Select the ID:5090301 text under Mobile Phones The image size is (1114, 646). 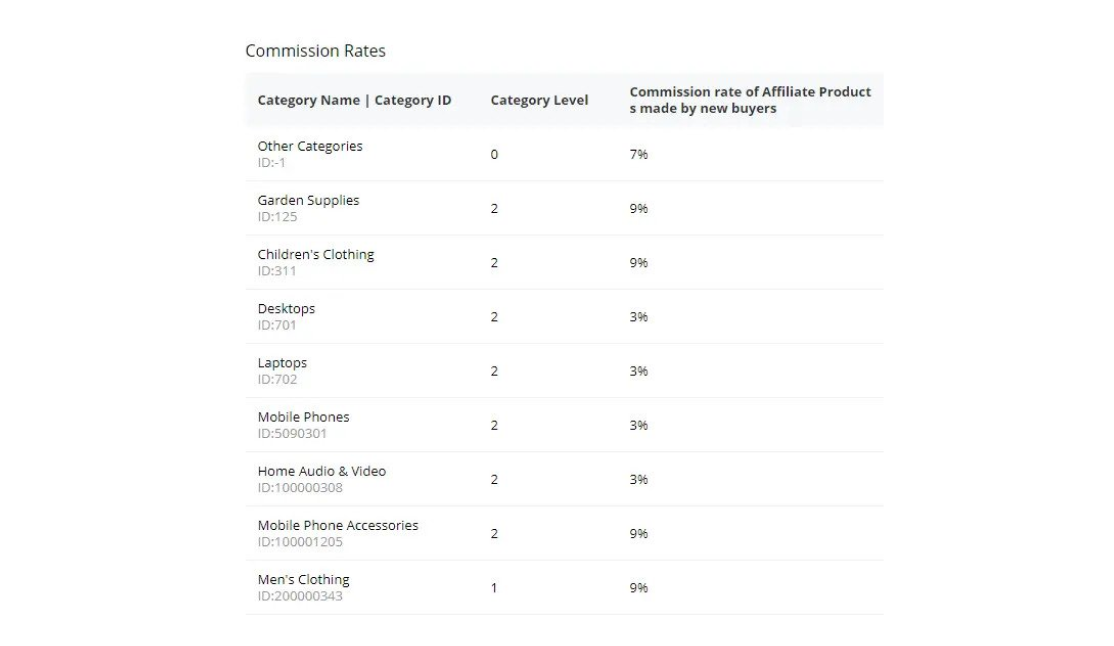click(292, 433)
